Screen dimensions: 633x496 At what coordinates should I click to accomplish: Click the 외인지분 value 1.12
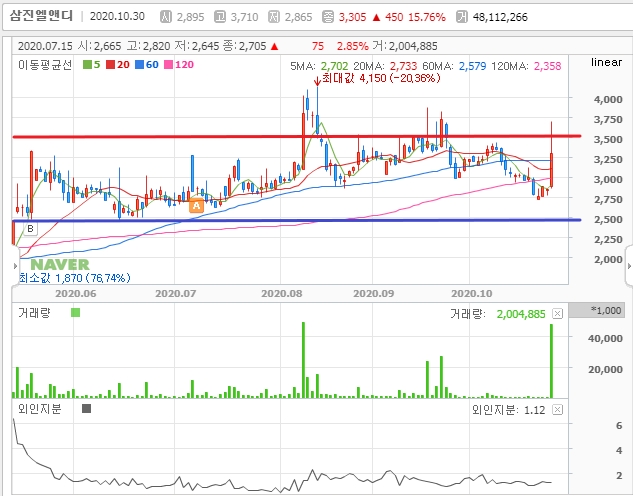click(534, 410)
